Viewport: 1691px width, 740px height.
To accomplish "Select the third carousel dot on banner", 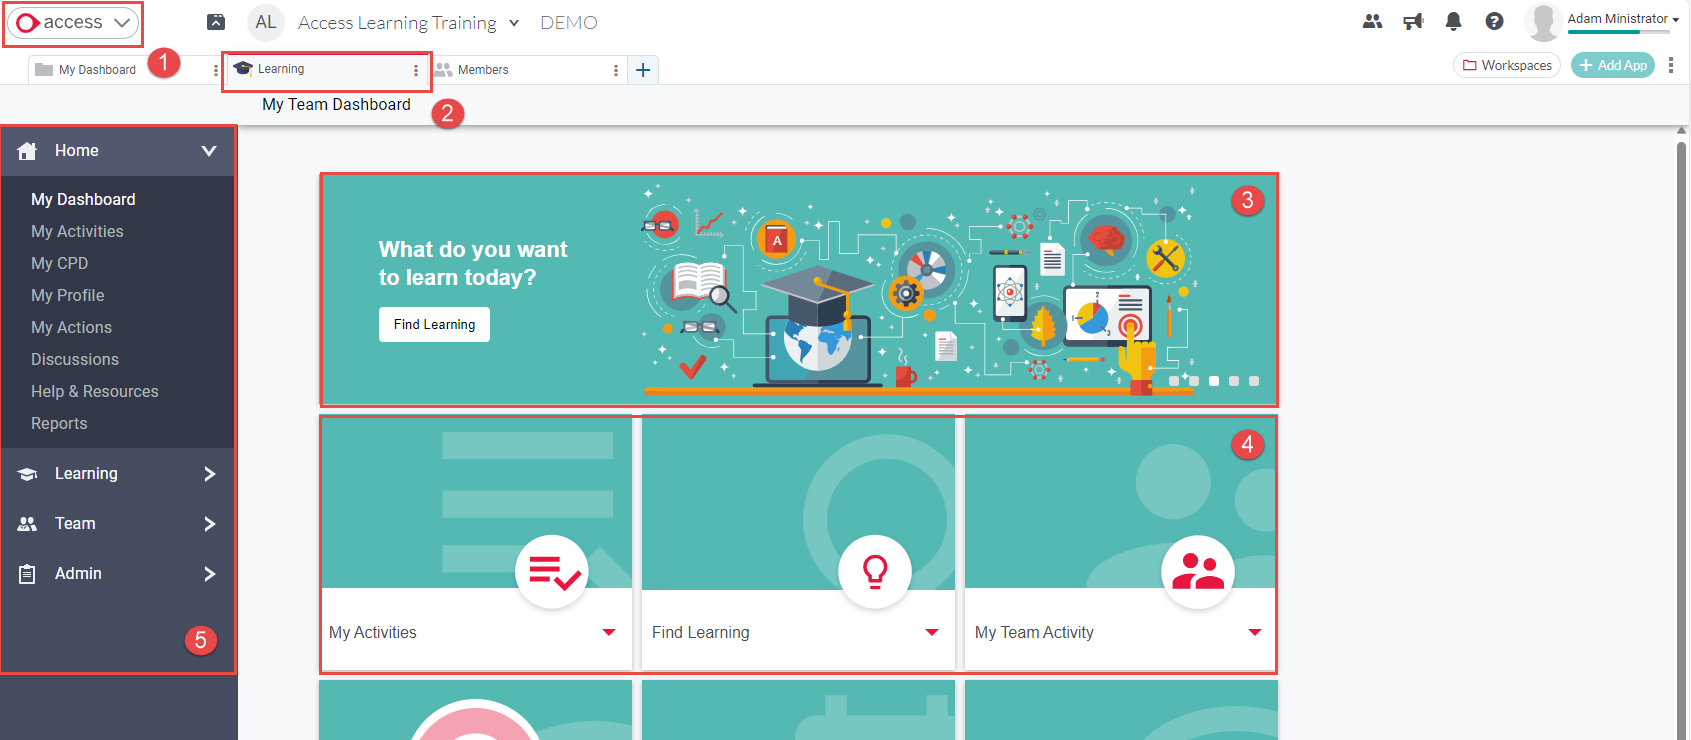I will (1214, 381).
